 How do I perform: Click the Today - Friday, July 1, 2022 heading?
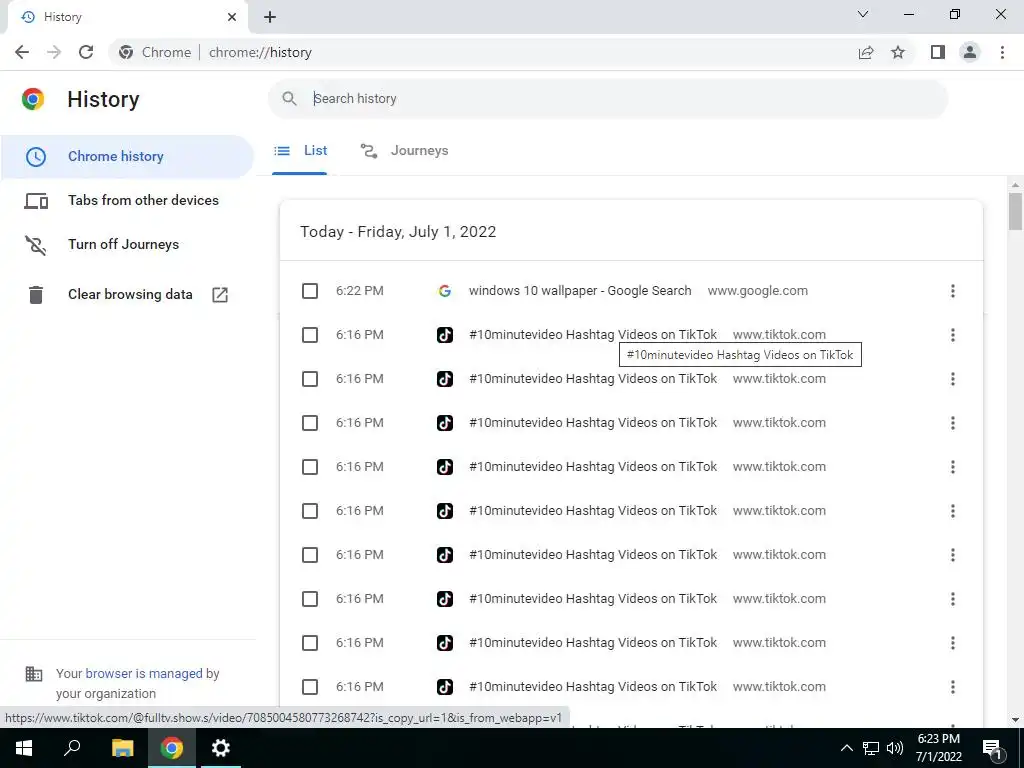398,232
